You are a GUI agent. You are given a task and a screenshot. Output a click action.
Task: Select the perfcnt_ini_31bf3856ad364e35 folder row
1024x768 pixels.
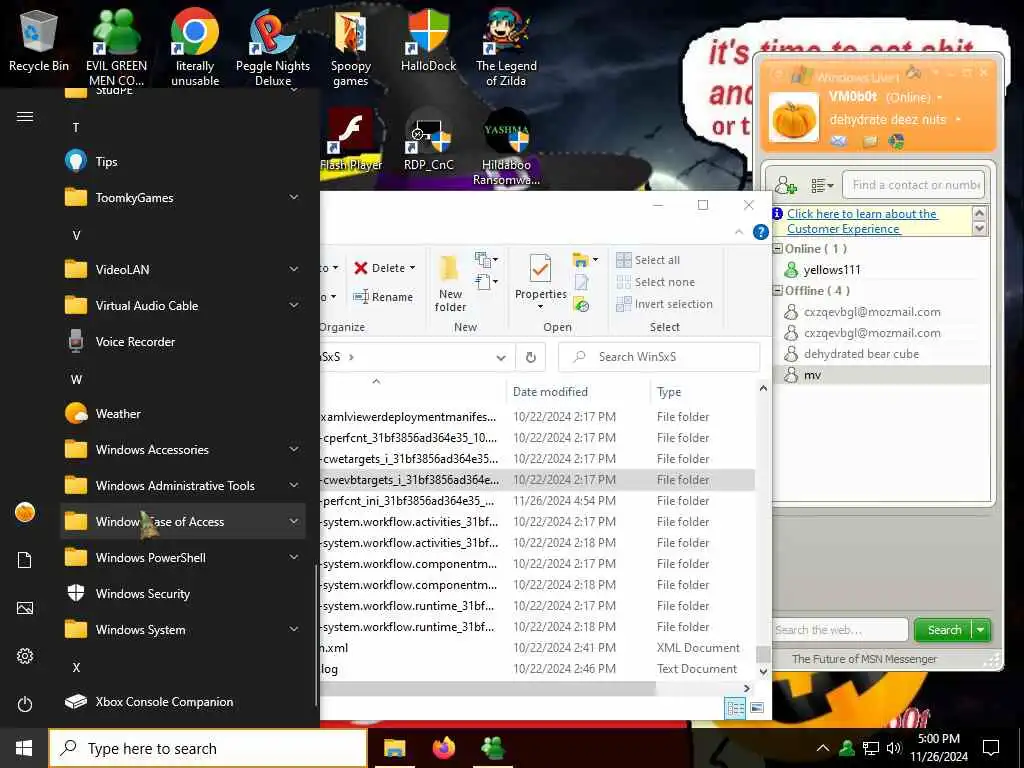[x=537, y=501]
